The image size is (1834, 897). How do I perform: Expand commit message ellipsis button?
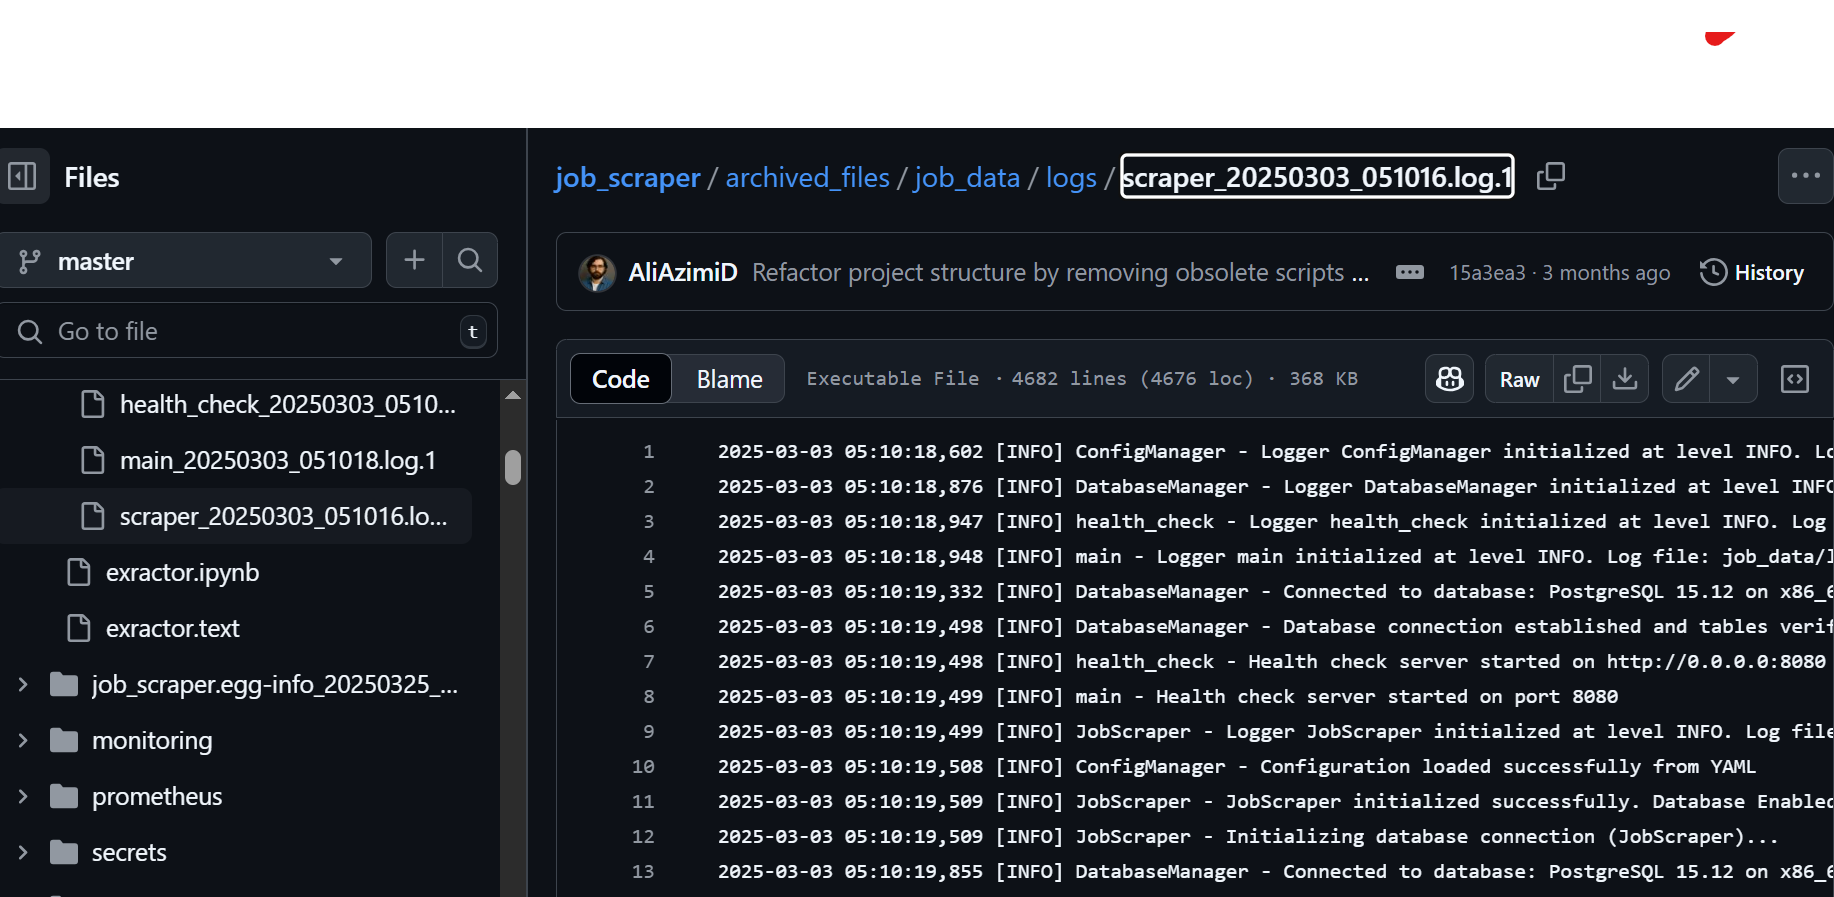point(1410,272)
